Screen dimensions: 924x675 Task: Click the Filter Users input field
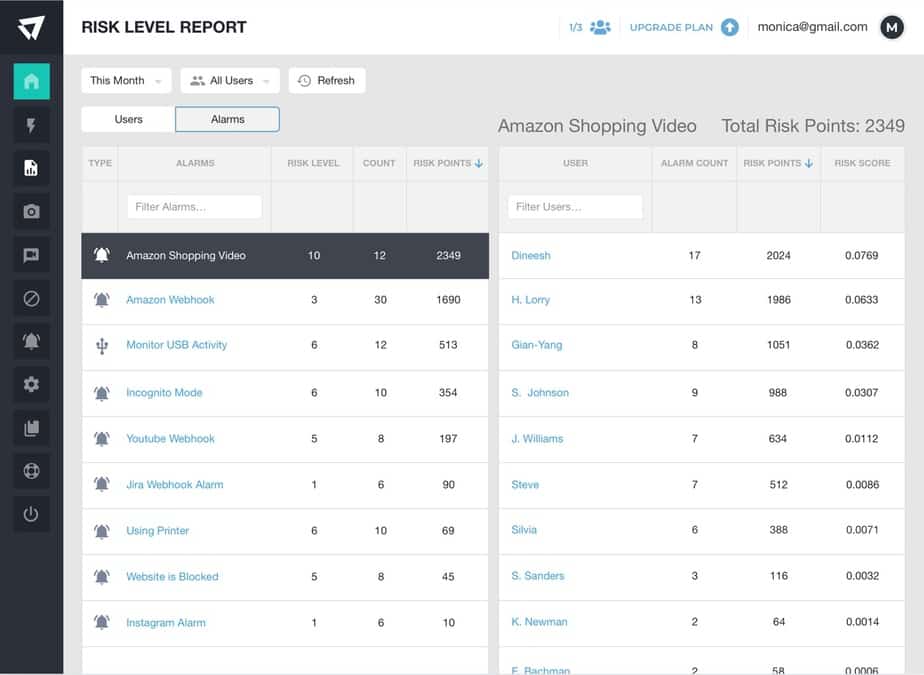pos(575,207)
